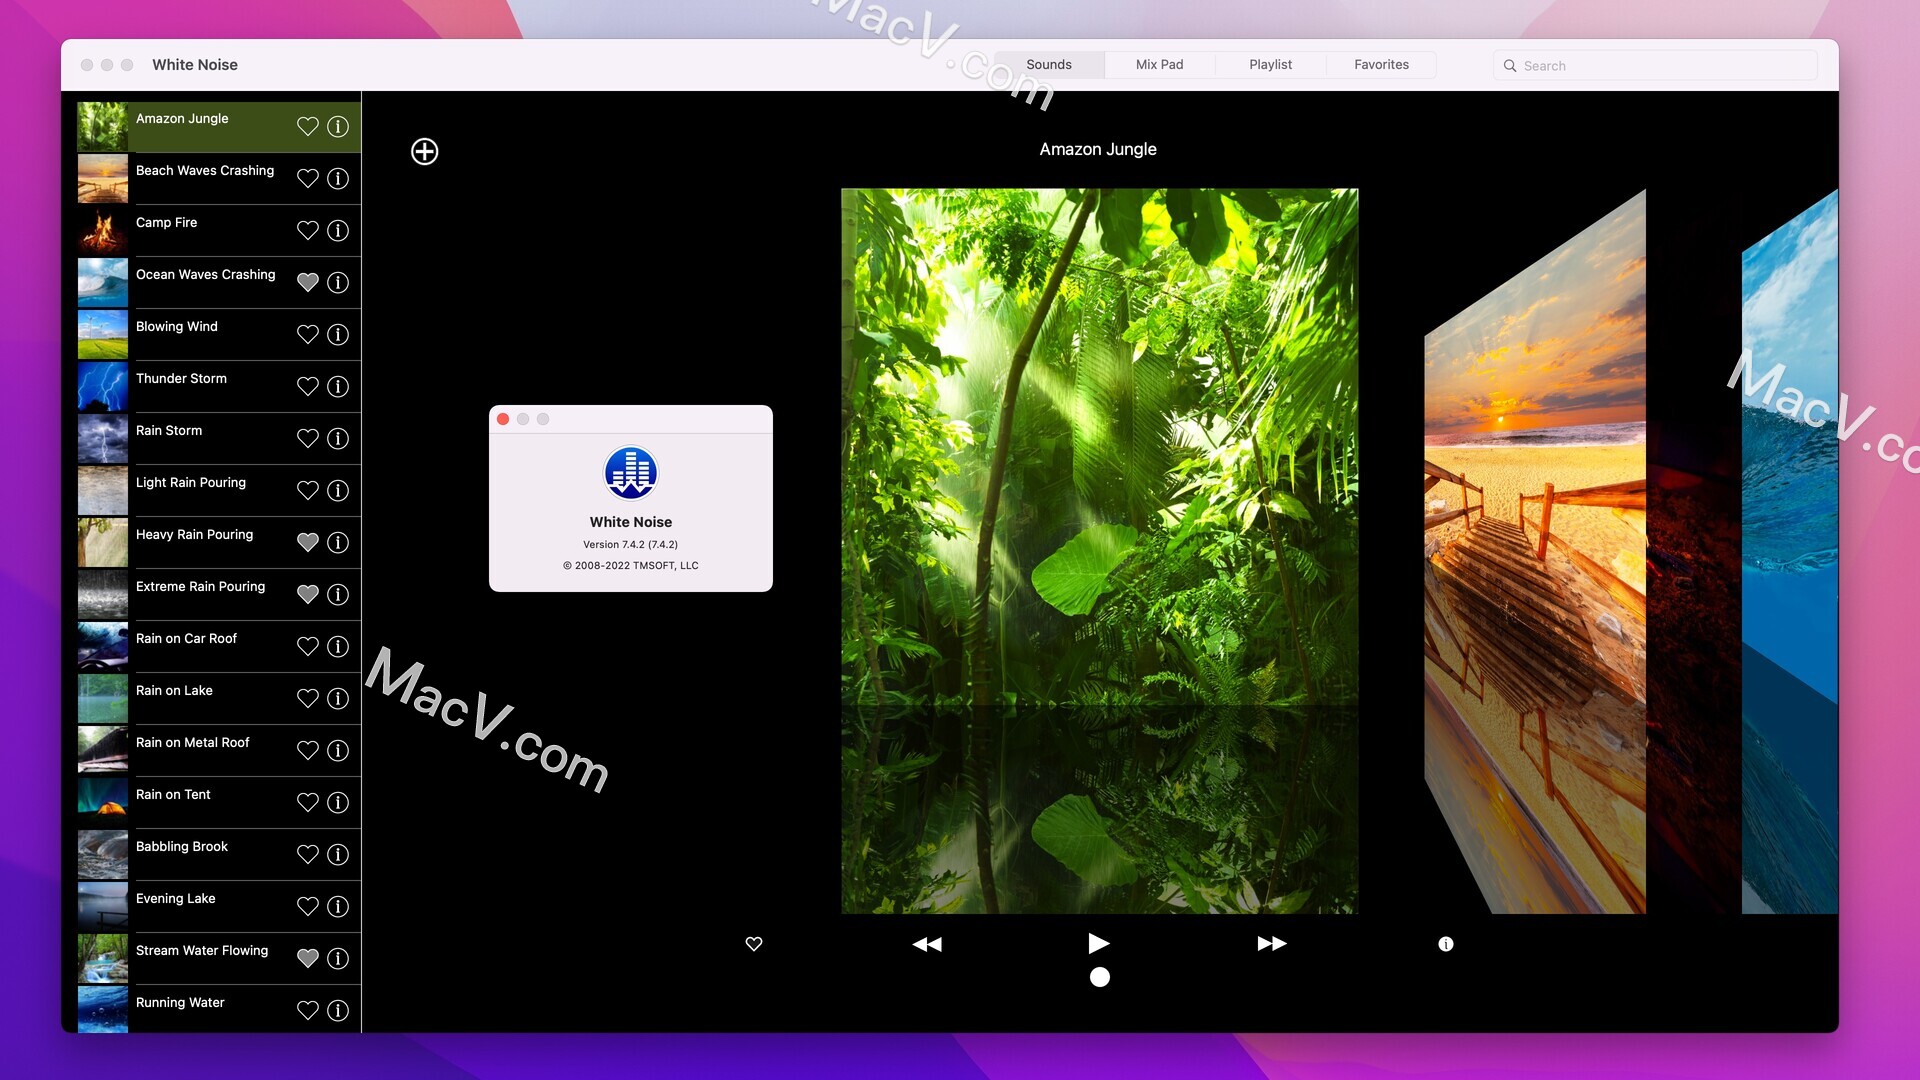
Task: Play the Amazon Jungle sound
Action: (1099, 943)
